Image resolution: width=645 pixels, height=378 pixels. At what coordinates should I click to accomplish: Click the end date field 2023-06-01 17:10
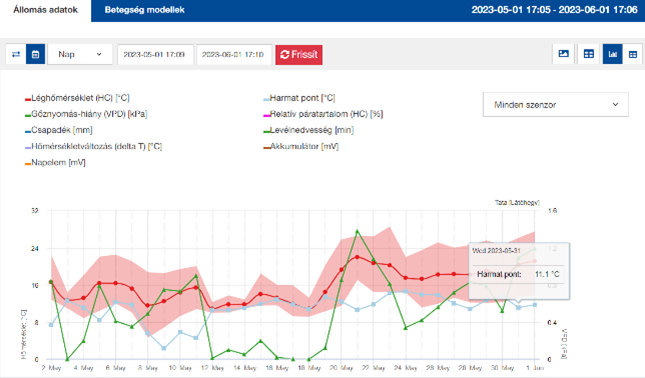(x=234, y=55)
